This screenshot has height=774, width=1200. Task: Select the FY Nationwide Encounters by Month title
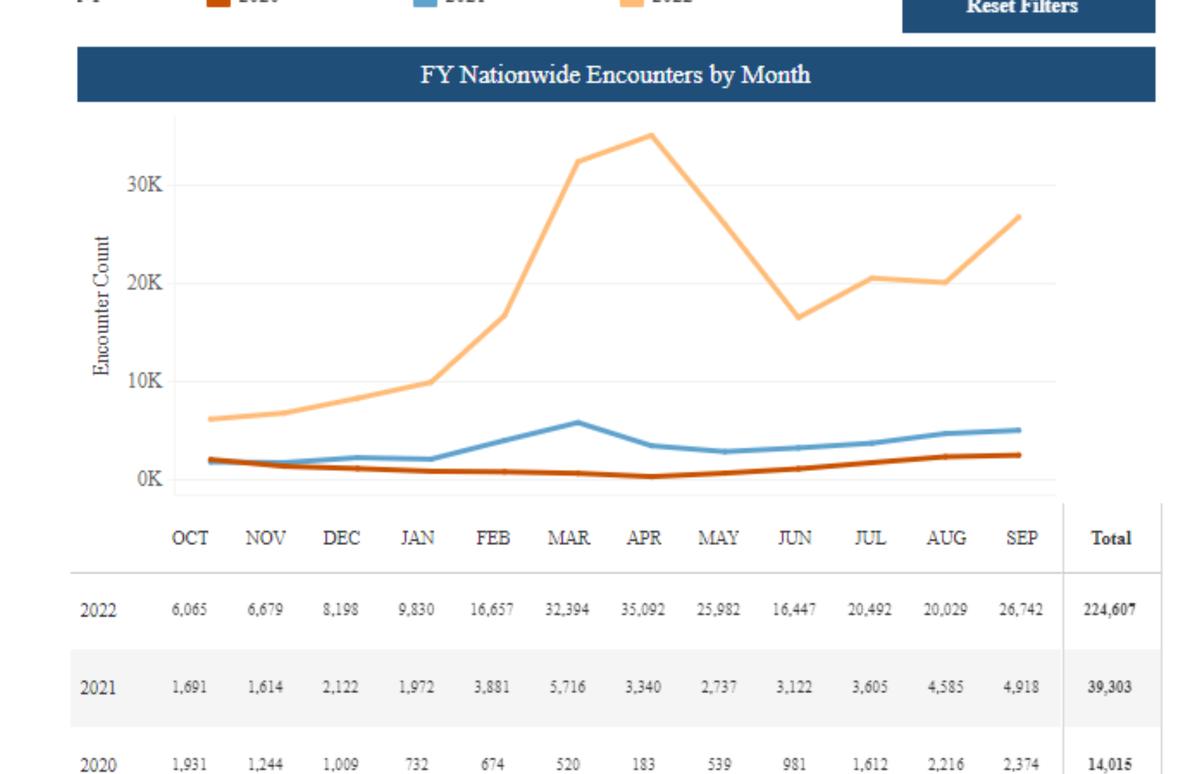[615, 75]
